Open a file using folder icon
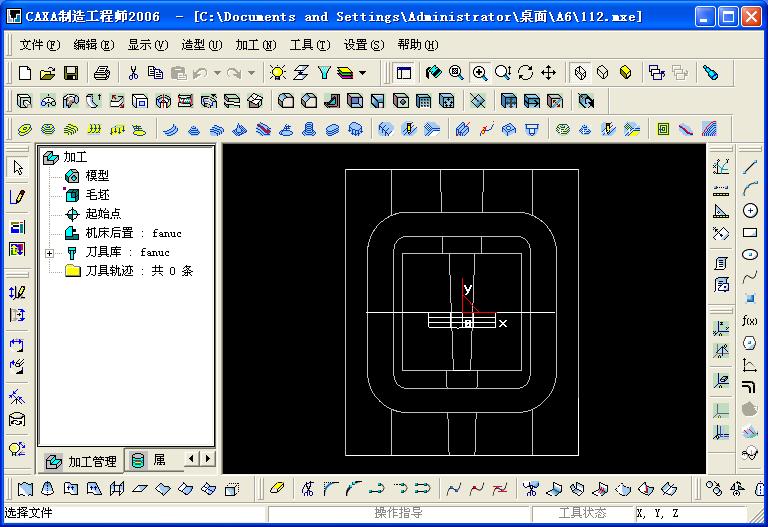This screenshot has height=527, width=768. (x=48, y=73)
